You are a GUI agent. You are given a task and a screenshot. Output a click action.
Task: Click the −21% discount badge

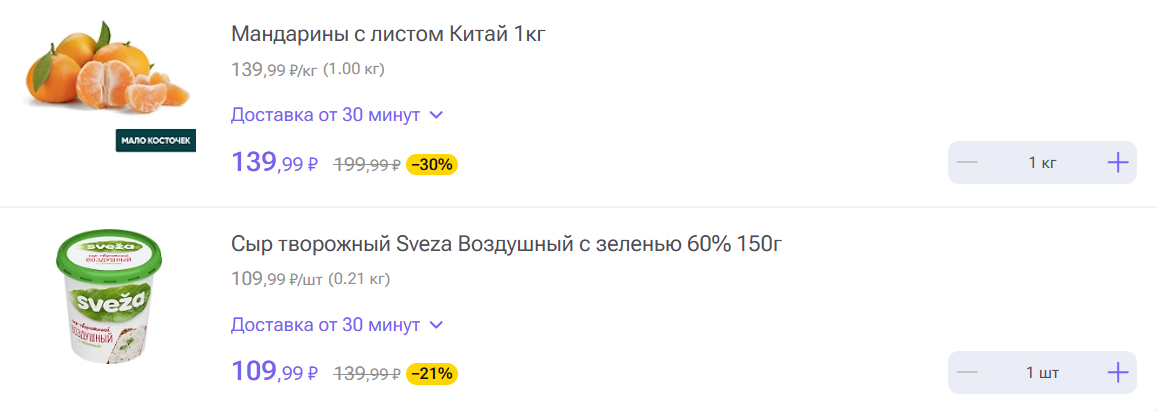point(432,374)
